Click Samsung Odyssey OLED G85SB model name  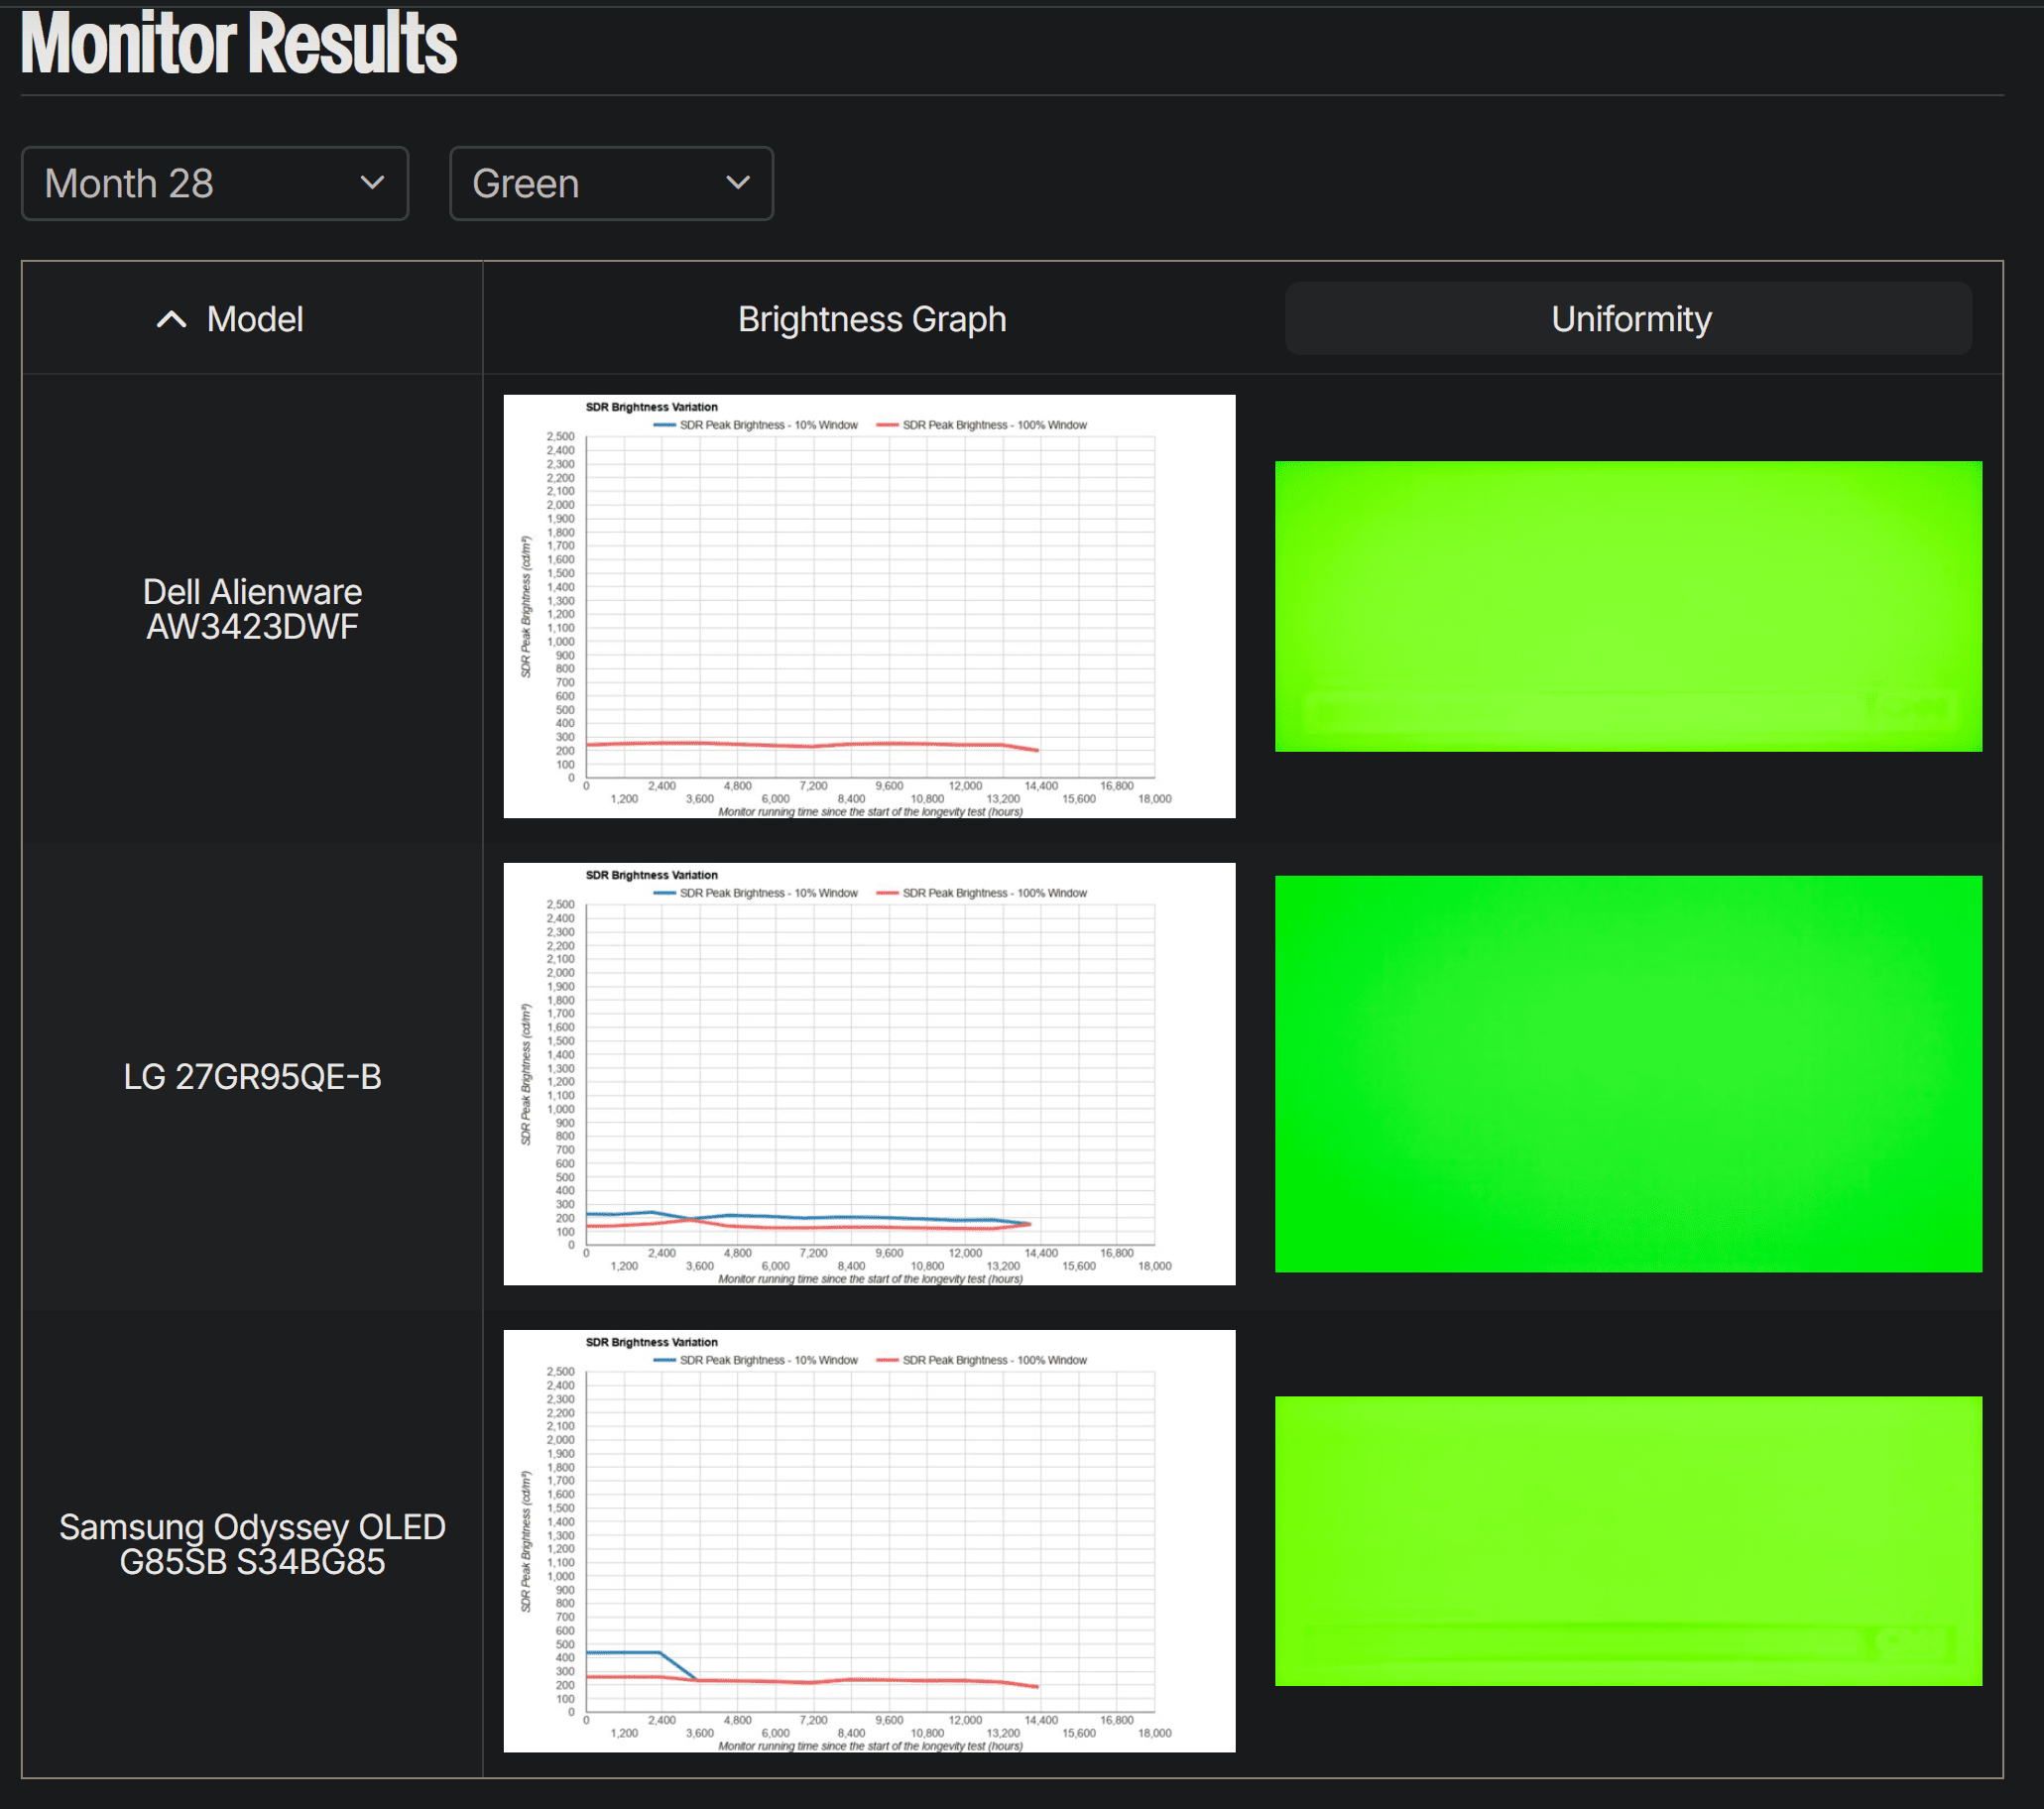pos(252,1544)
